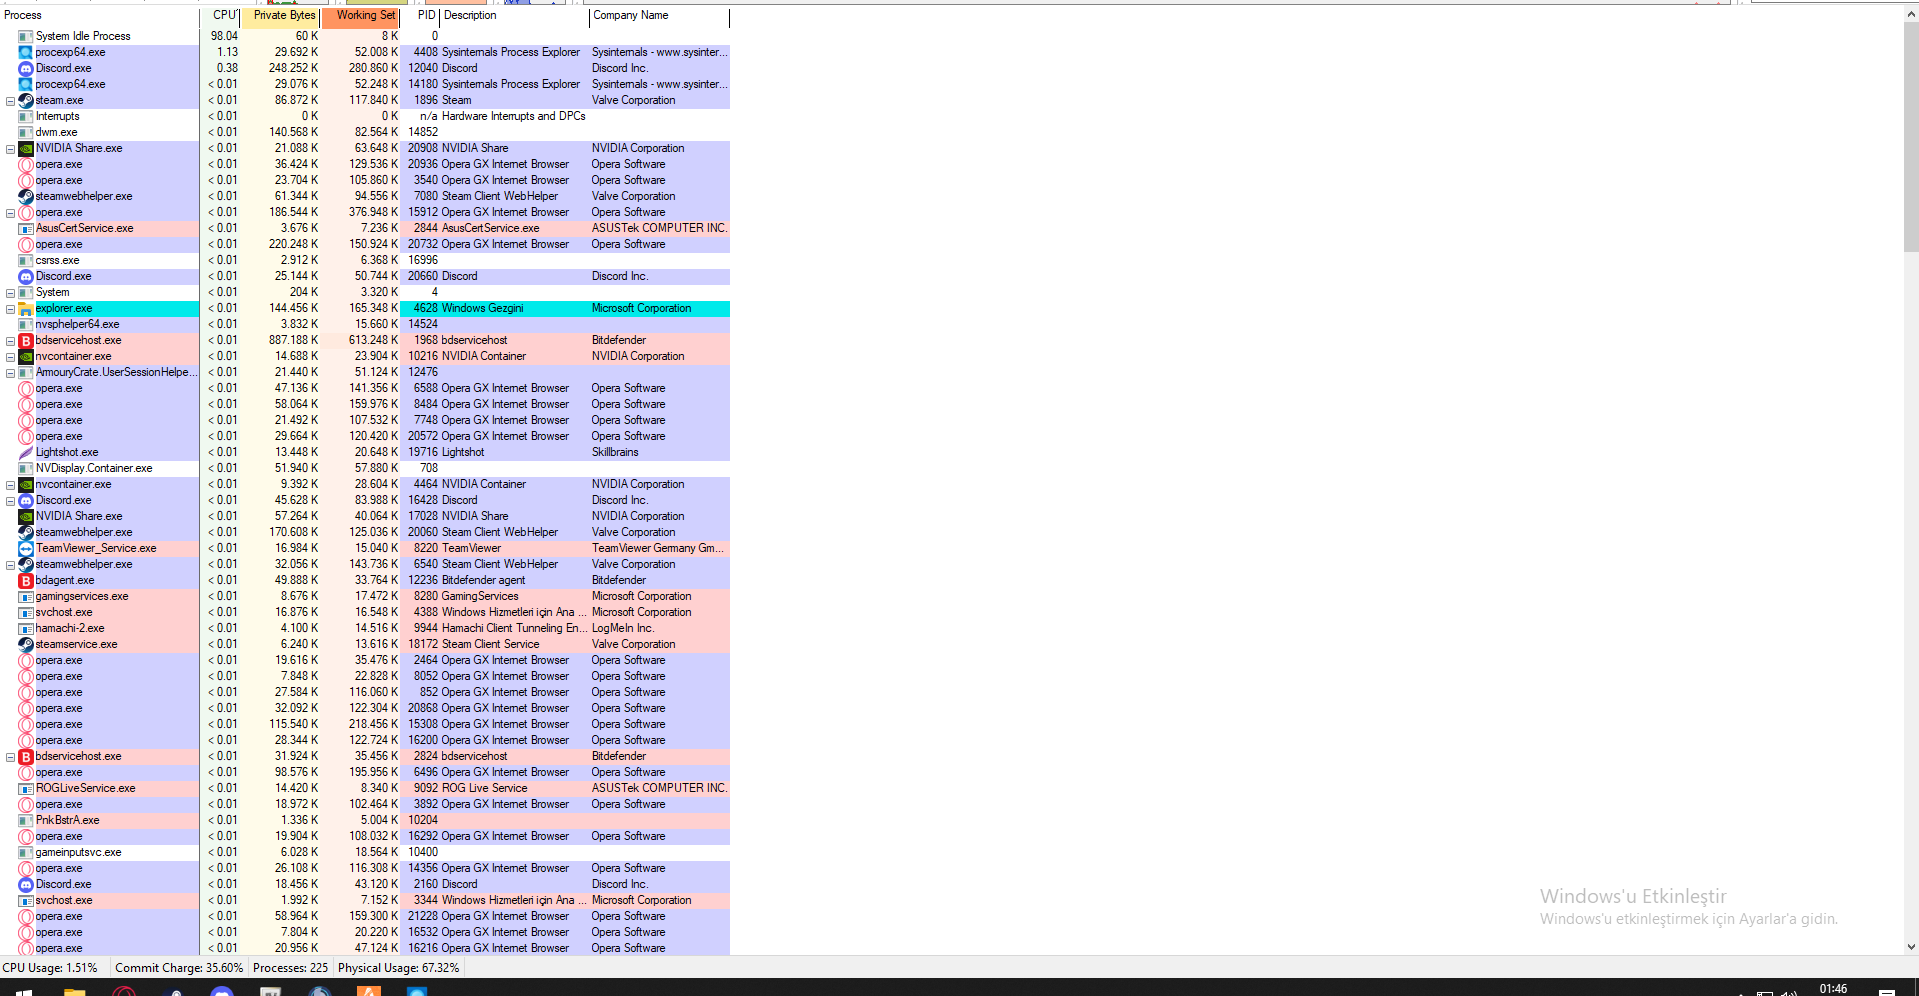Click the AsusCertService.exe process icon

tap(26, 228)
